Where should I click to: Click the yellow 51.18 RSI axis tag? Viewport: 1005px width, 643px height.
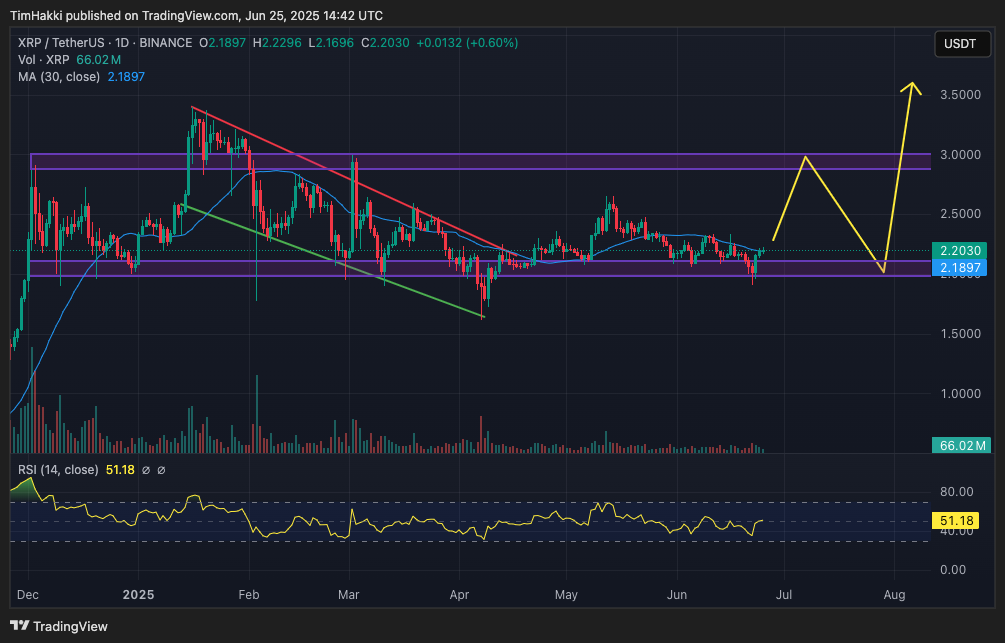click(956, 521)
